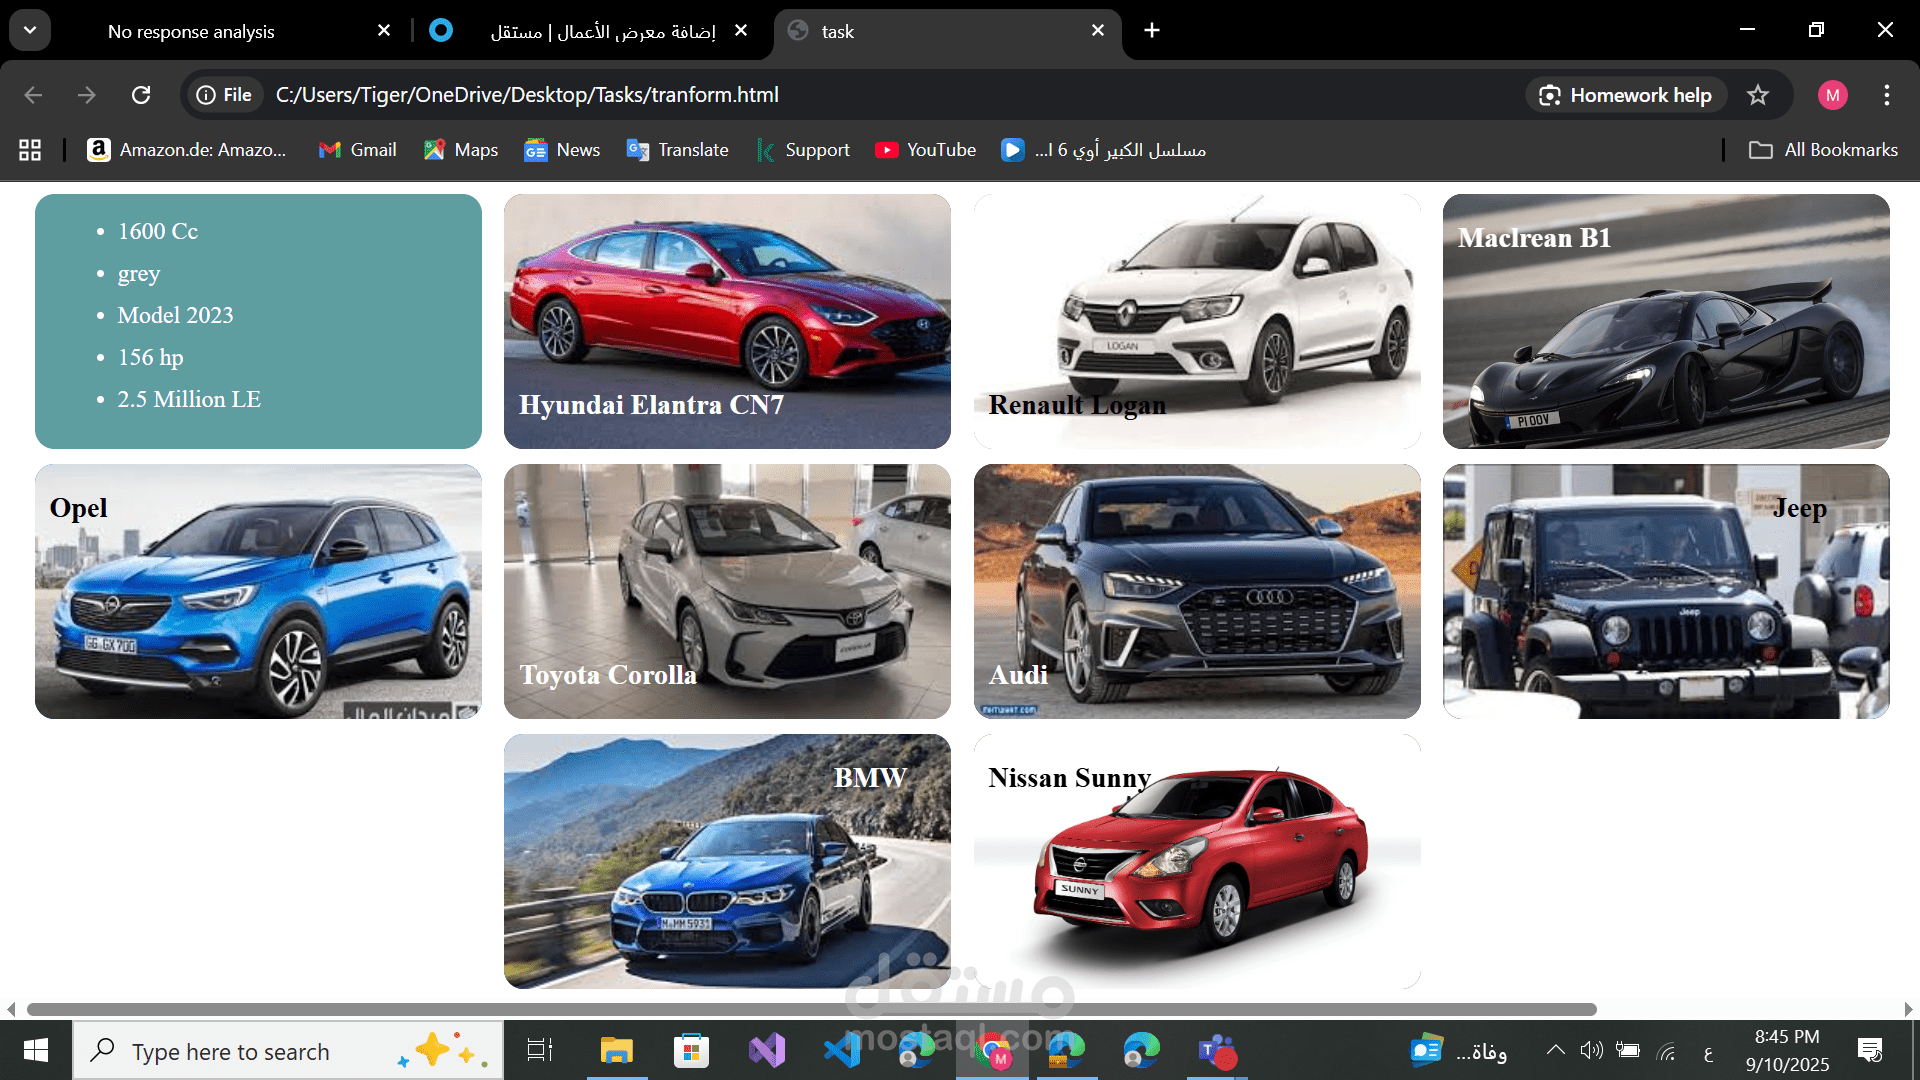Click the Audi car card
The height and width of the screenshot is (1080, 1920).
pyautogui.click(x=1197, y=591)
